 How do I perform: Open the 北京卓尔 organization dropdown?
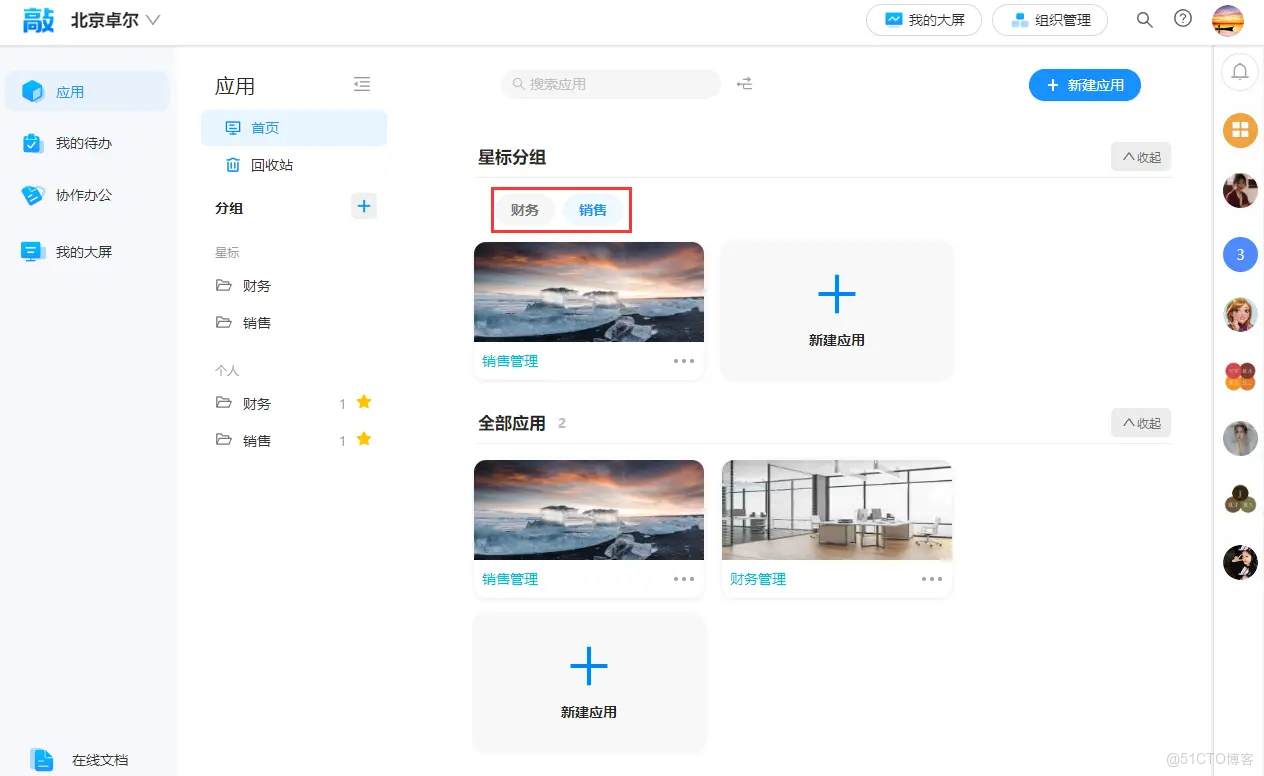[x=115, y=20]
